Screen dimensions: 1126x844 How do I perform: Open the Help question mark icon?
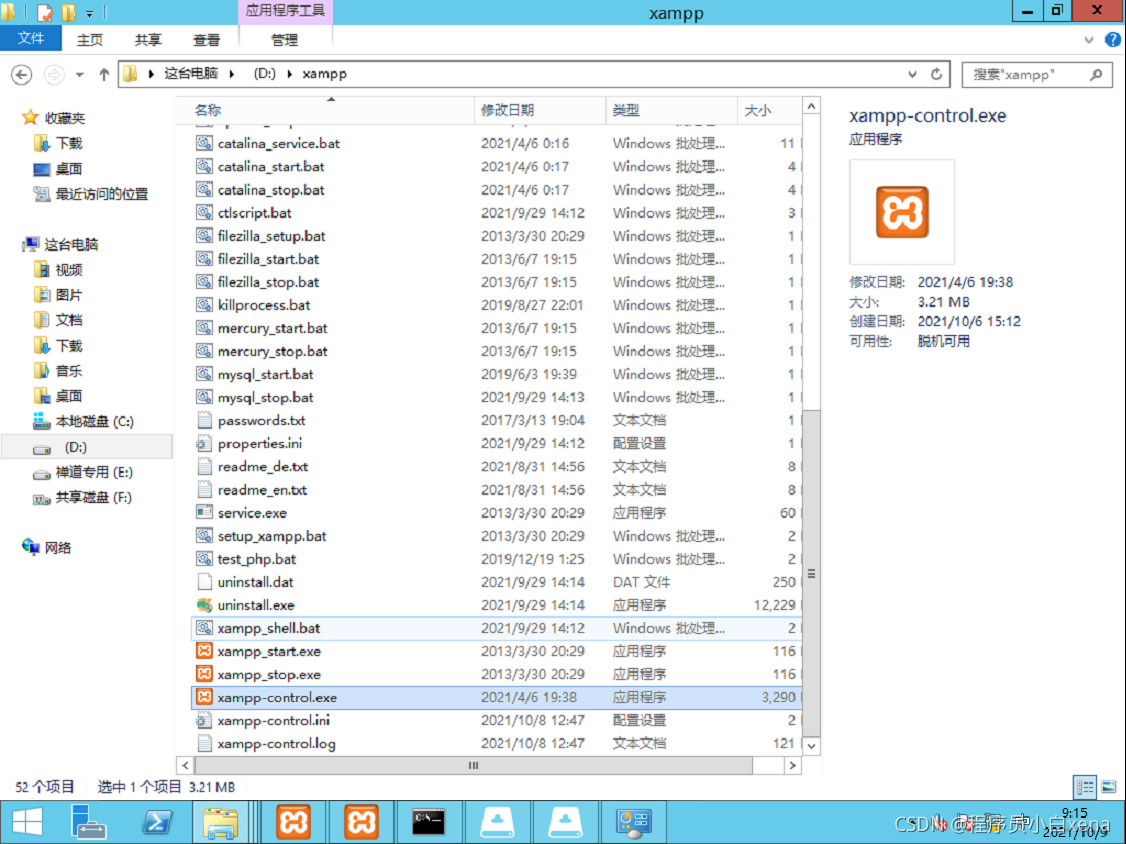(x=1112, y=40)
